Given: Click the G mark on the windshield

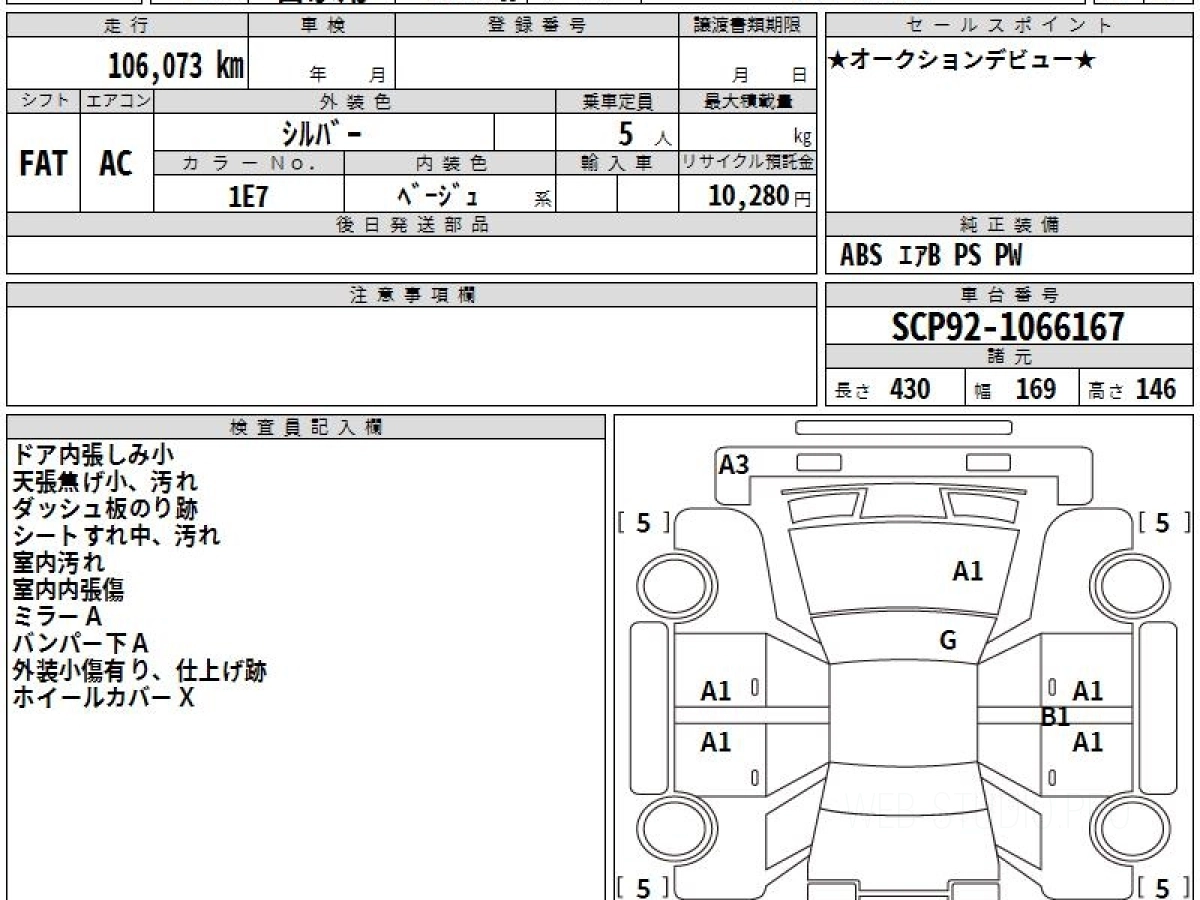Looking at the screenshot, I should tap(948, 641).
